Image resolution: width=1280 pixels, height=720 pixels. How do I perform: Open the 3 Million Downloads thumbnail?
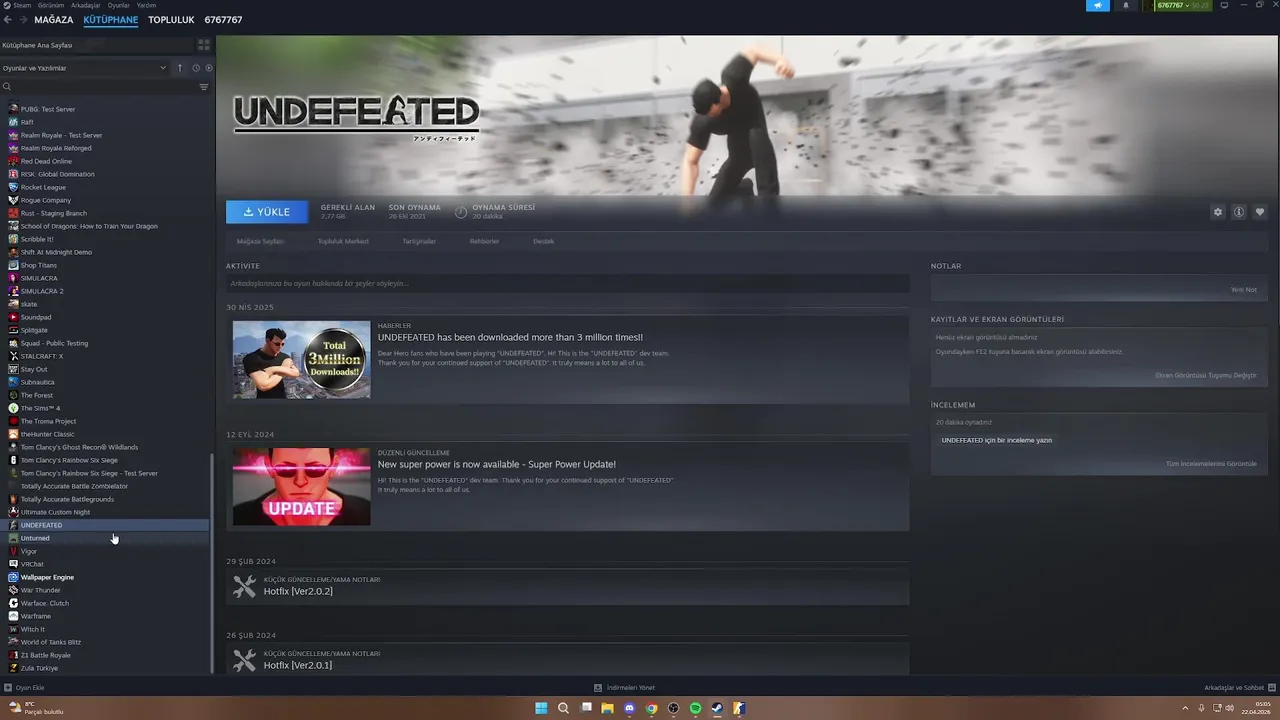click(301, 359)
